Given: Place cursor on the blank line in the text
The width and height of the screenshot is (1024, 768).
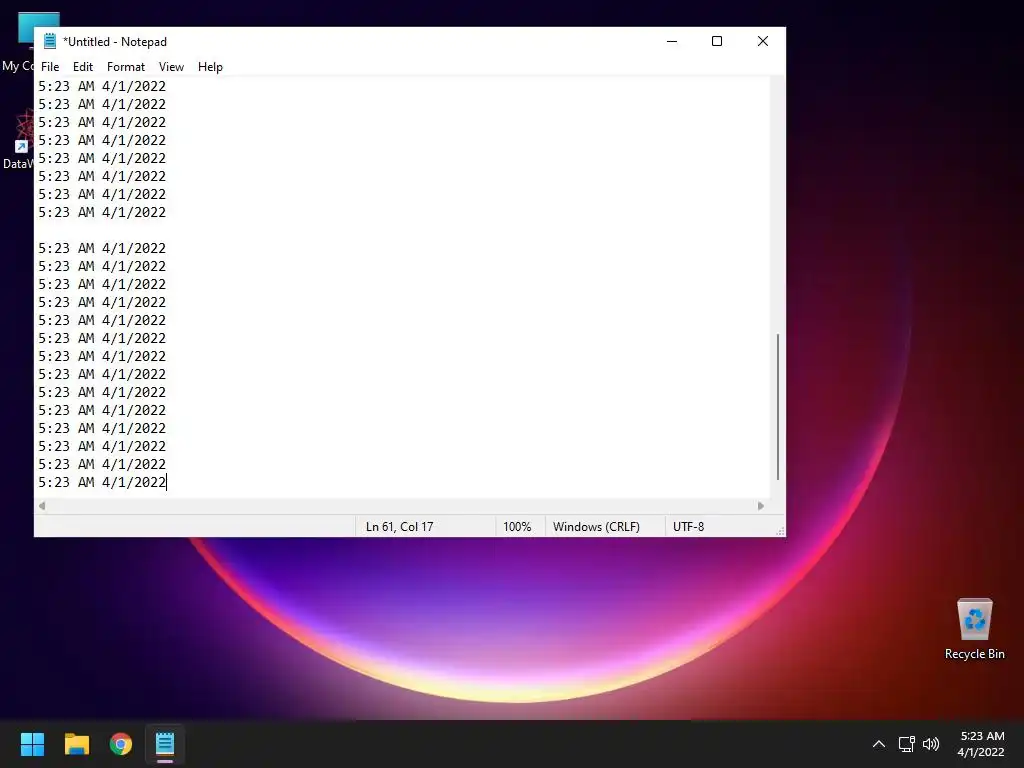Looking at the screenshot, I should [x=403, y=230].
